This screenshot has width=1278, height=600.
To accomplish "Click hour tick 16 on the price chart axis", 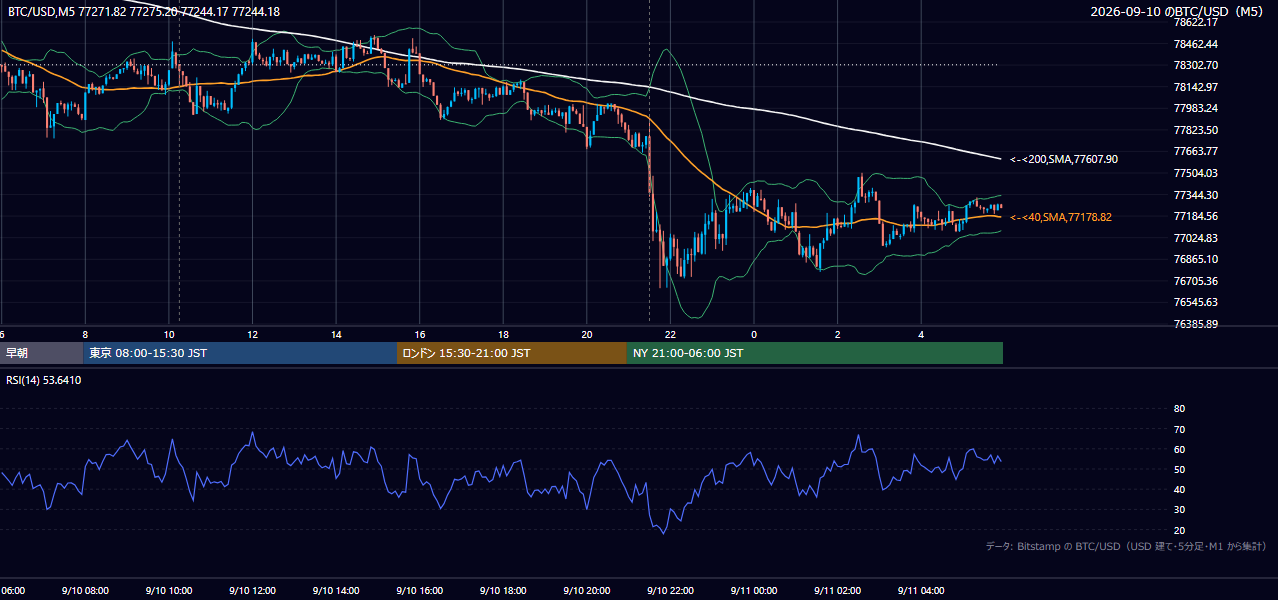I will (419, 334).
